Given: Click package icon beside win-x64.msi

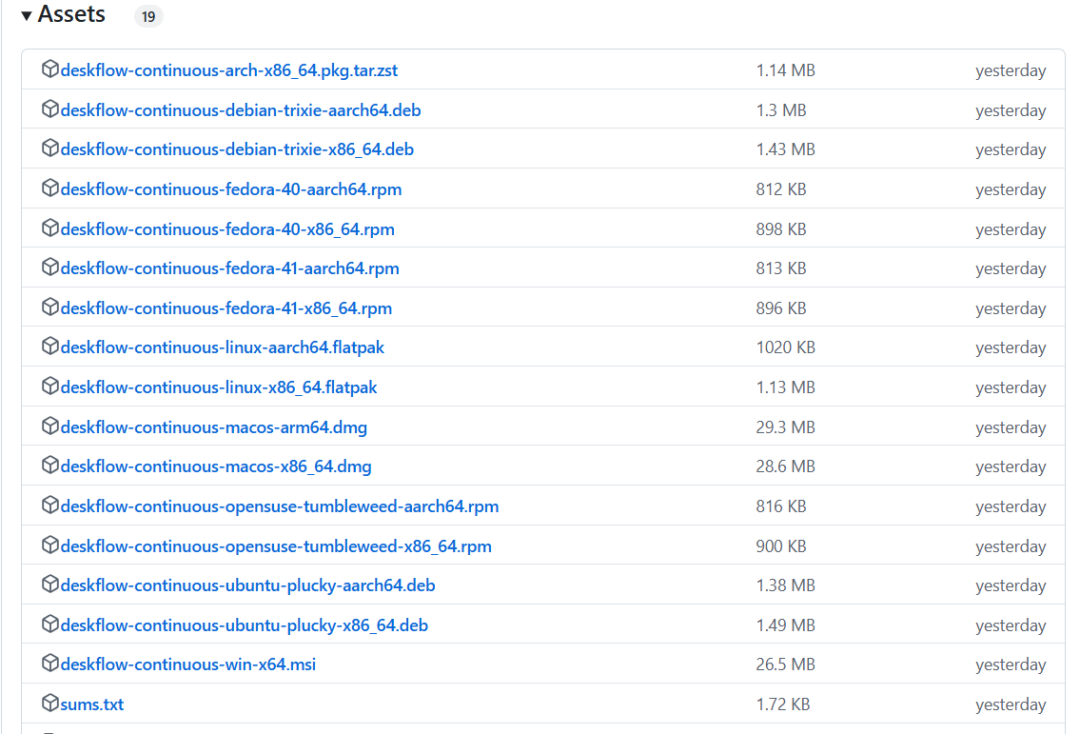Looking at the screenshot, I should (50, 663).
